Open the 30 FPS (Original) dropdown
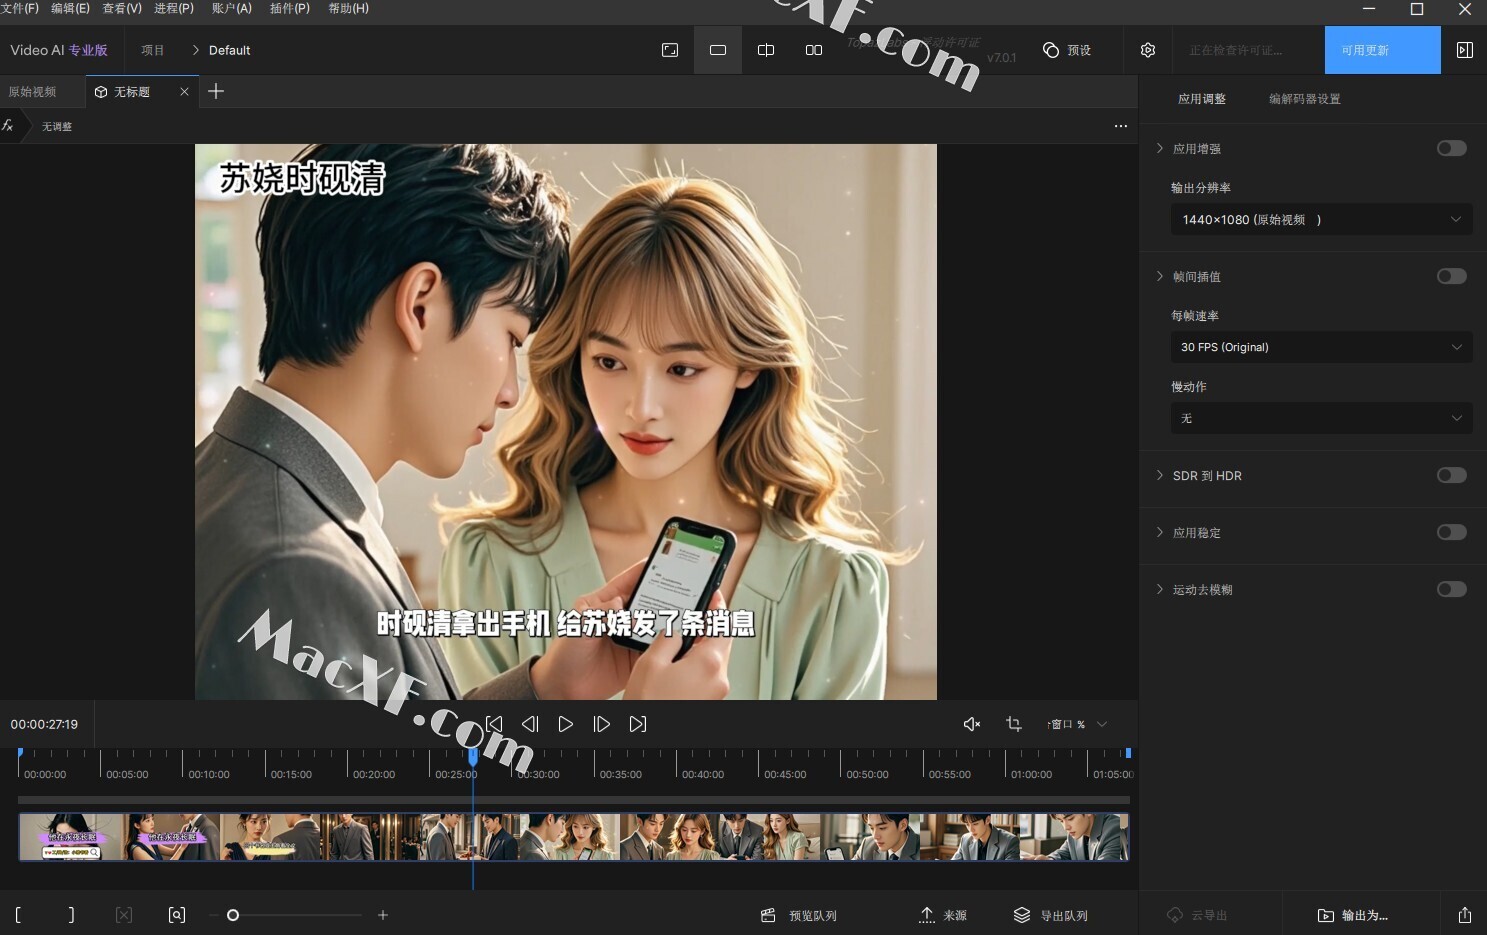 tap(1321, 347)
